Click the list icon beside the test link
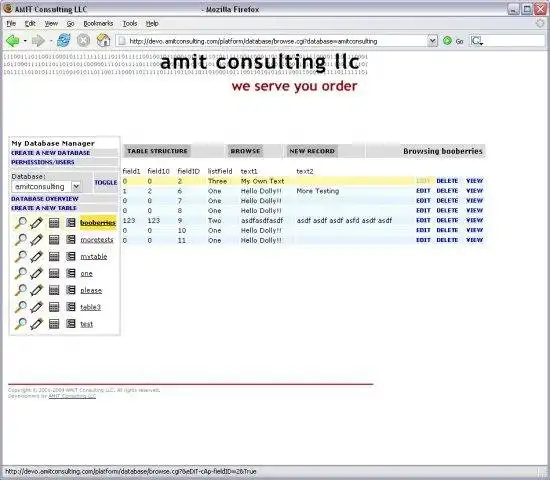Viewport: 550px width, 480px height. tap(71, 324)
